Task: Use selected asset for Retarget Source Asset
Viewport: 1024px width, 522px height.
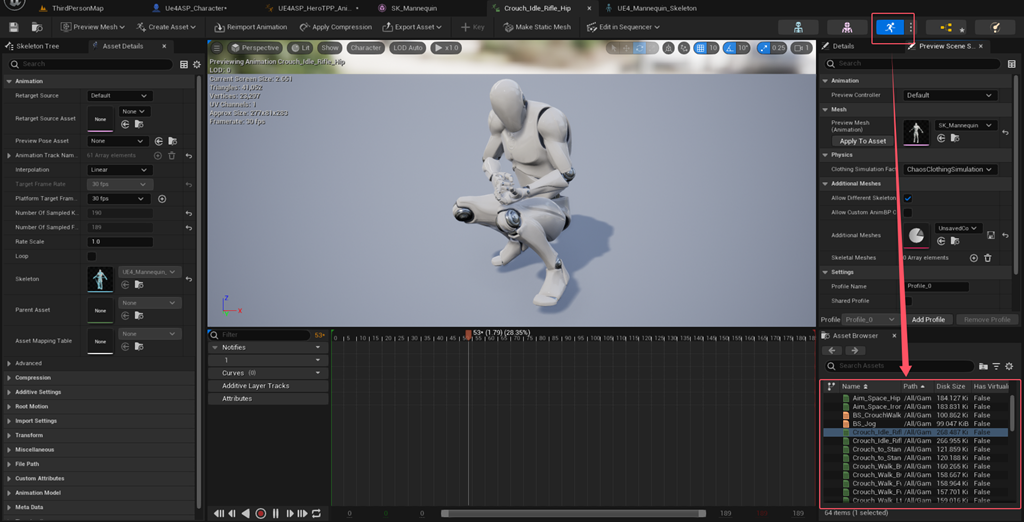Action: 125,123
